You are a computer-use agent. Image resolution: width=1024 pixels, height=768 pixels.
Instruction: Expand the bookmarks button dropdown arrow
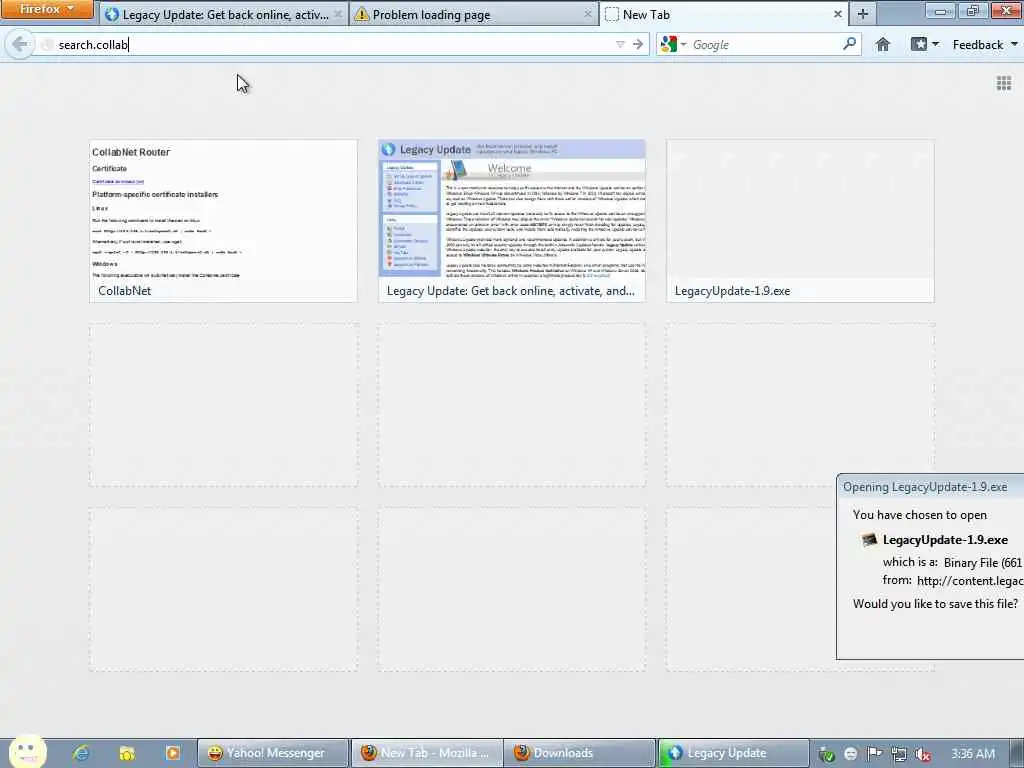pyautogui.click(x=936, y=44)
